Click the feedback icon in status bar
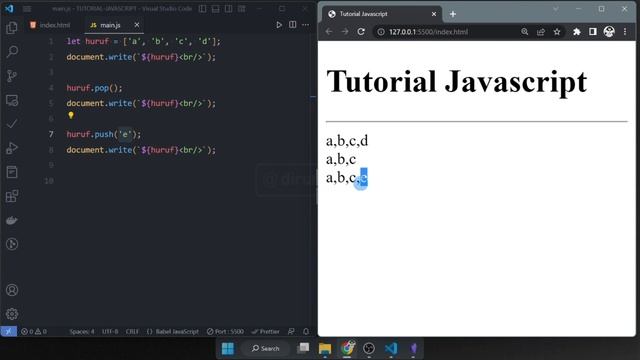This screenshot has height=360, width=640. click(291, 331)
